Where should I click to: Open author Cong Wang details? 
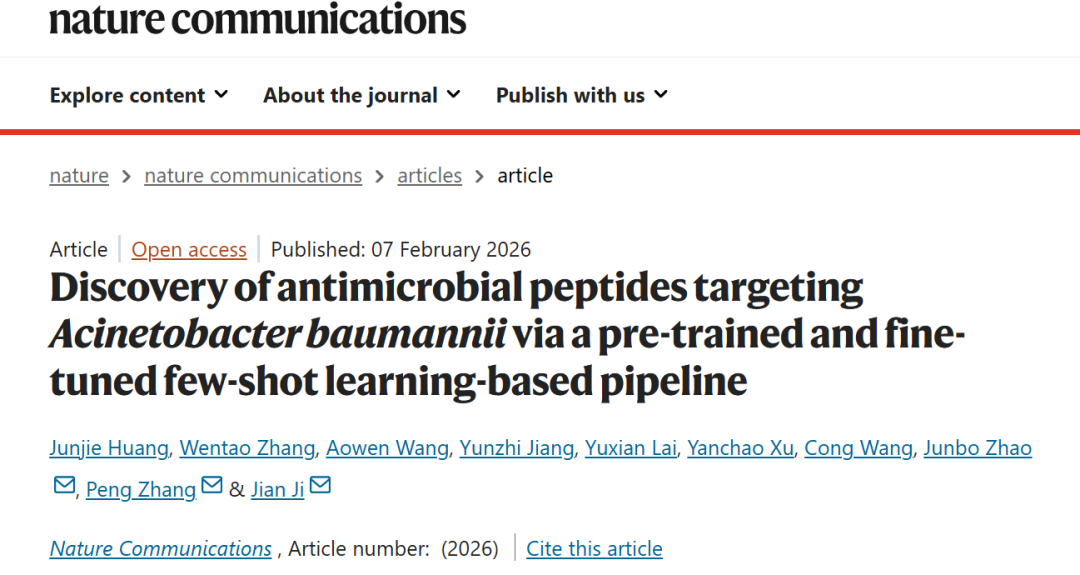click(x=858, y=449)
